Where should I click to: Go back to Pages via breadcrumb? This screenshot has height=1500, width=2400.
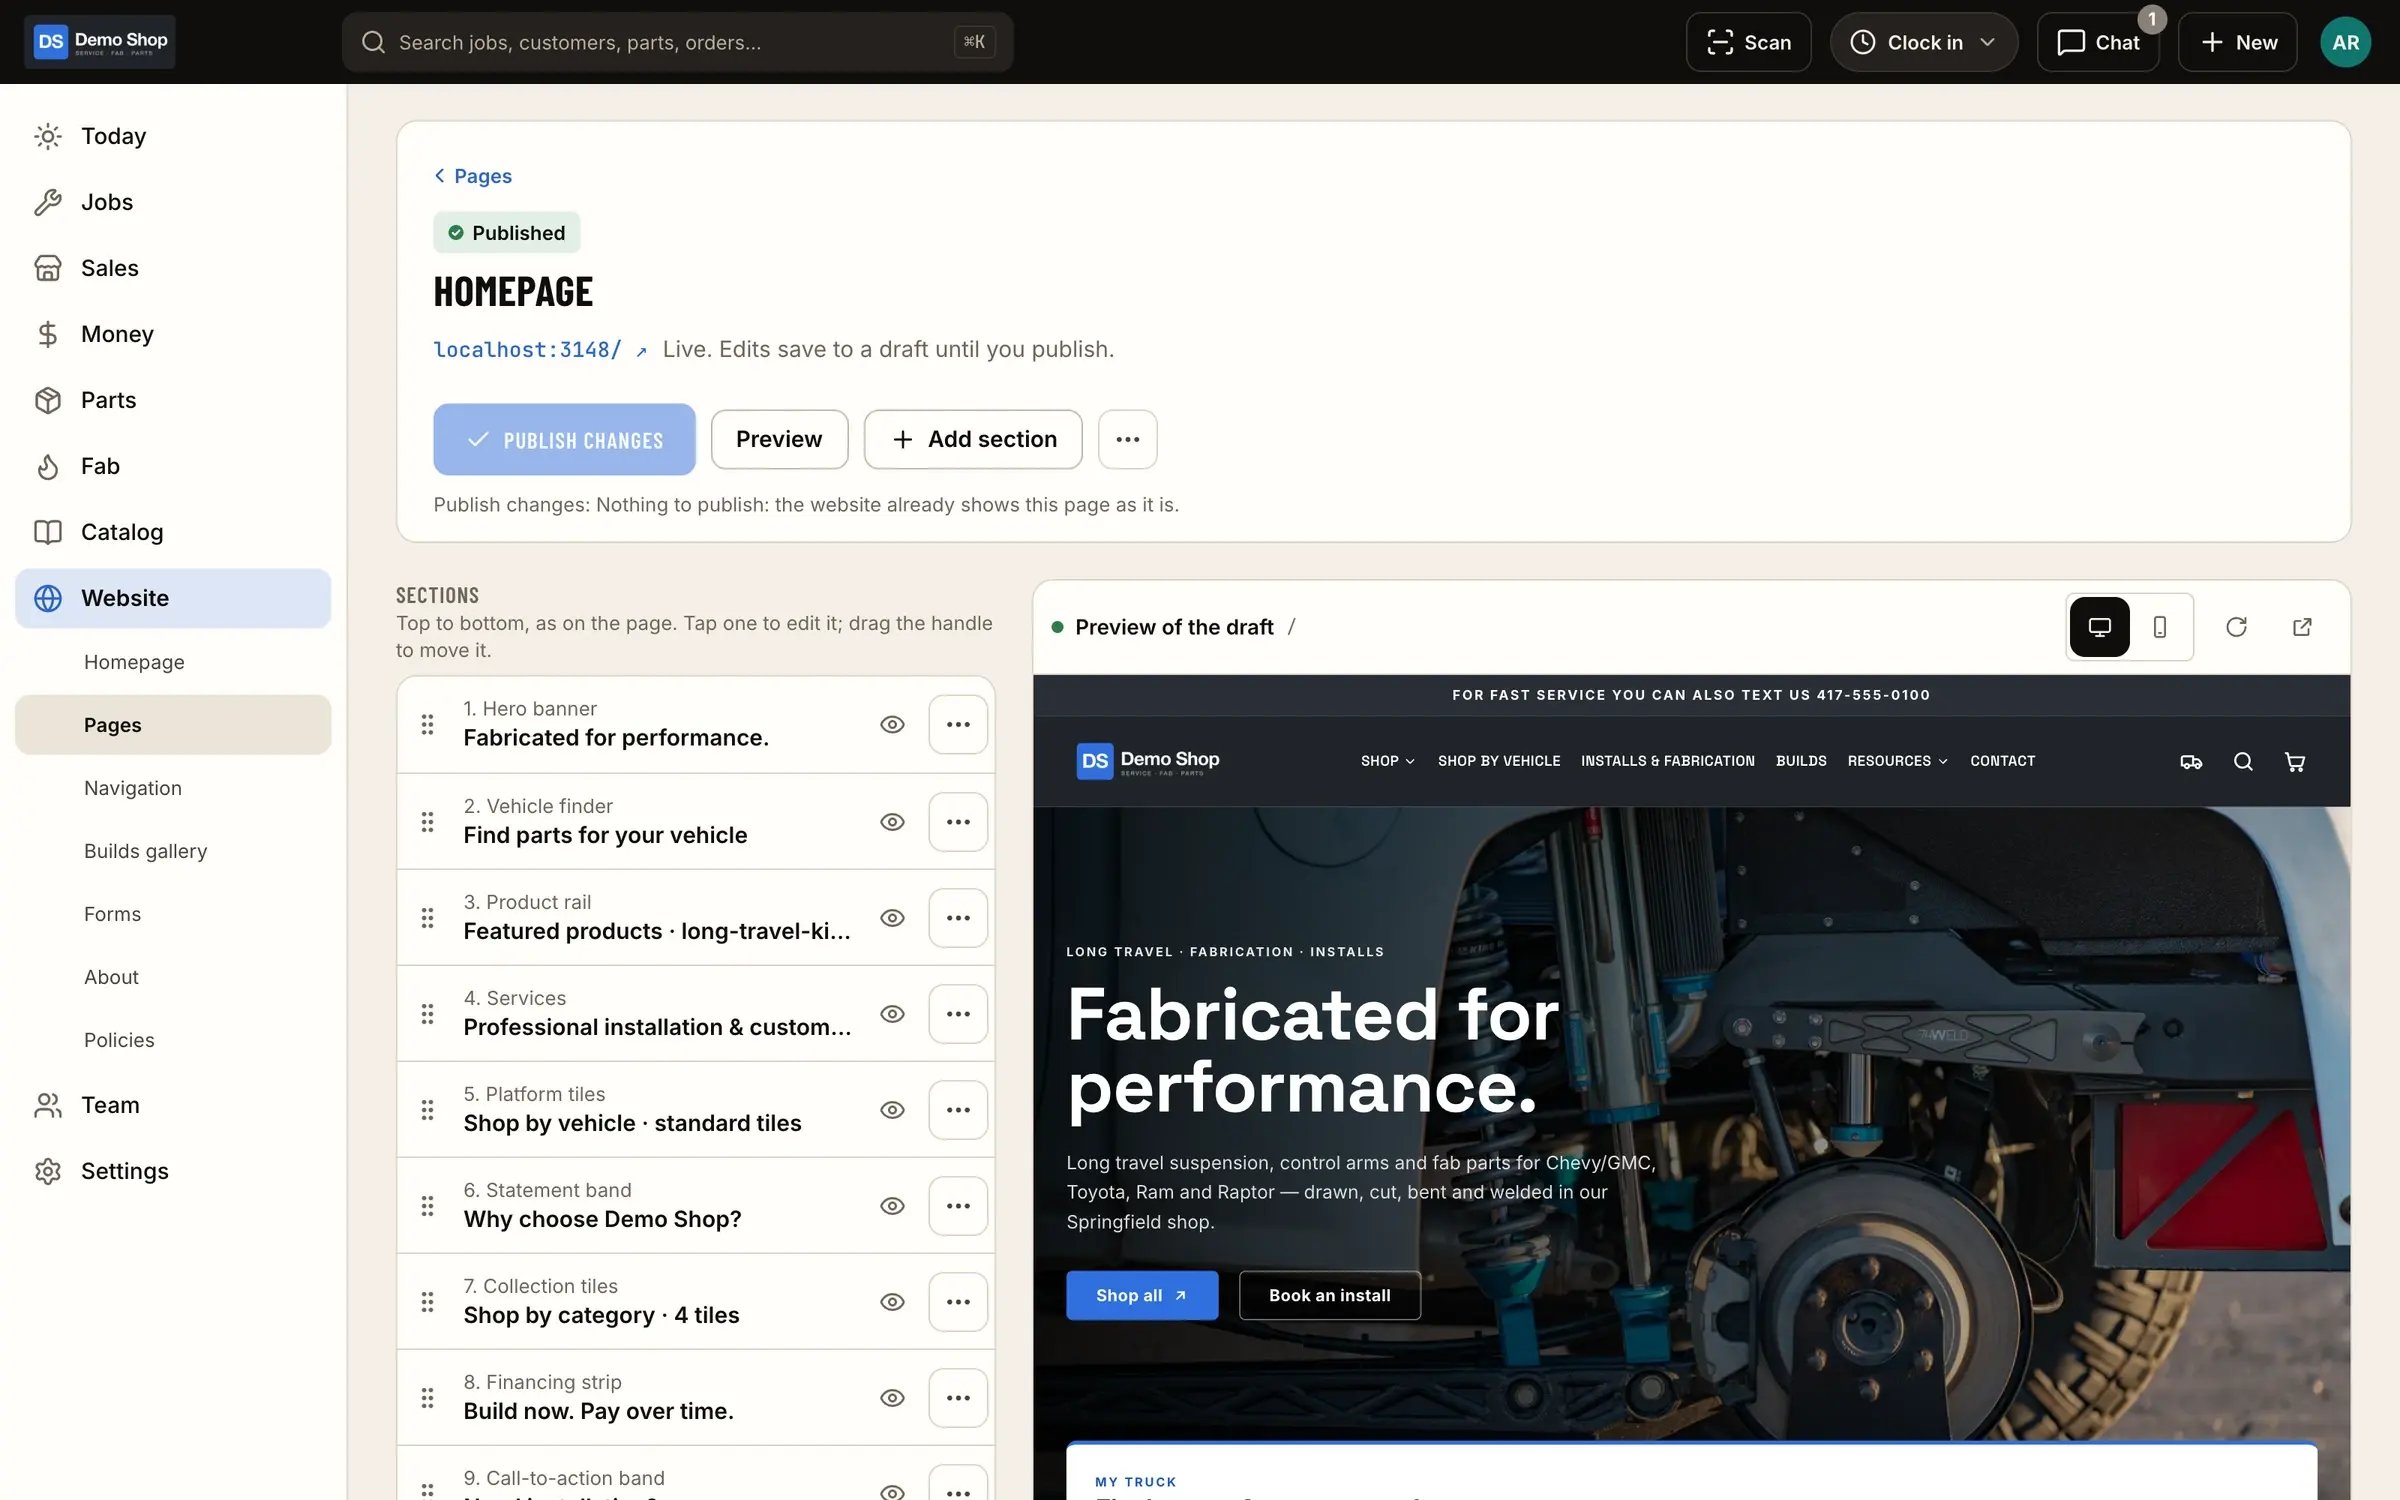[x=473, y=176]
